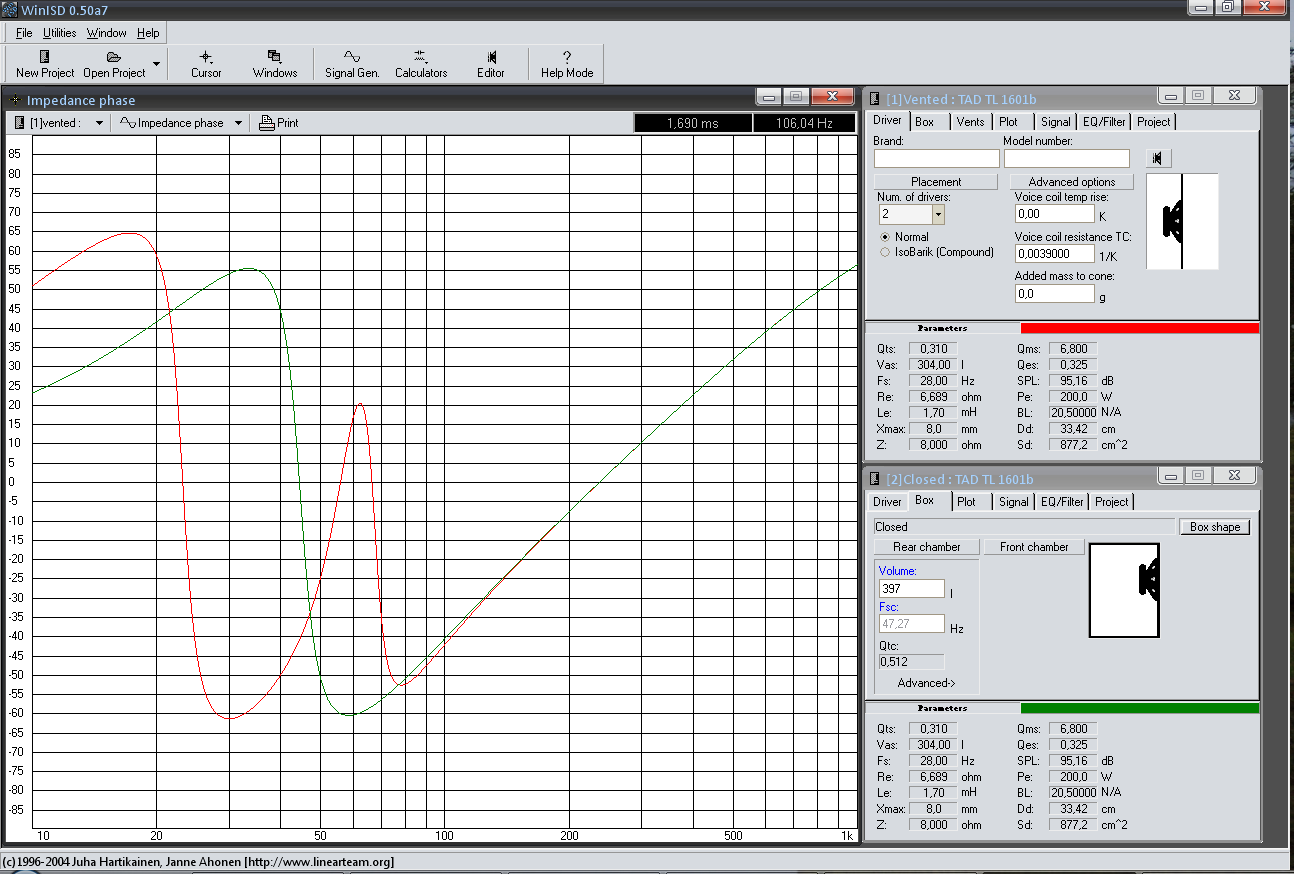Expand the Num. of drivers dropdown

coord(938,214)
